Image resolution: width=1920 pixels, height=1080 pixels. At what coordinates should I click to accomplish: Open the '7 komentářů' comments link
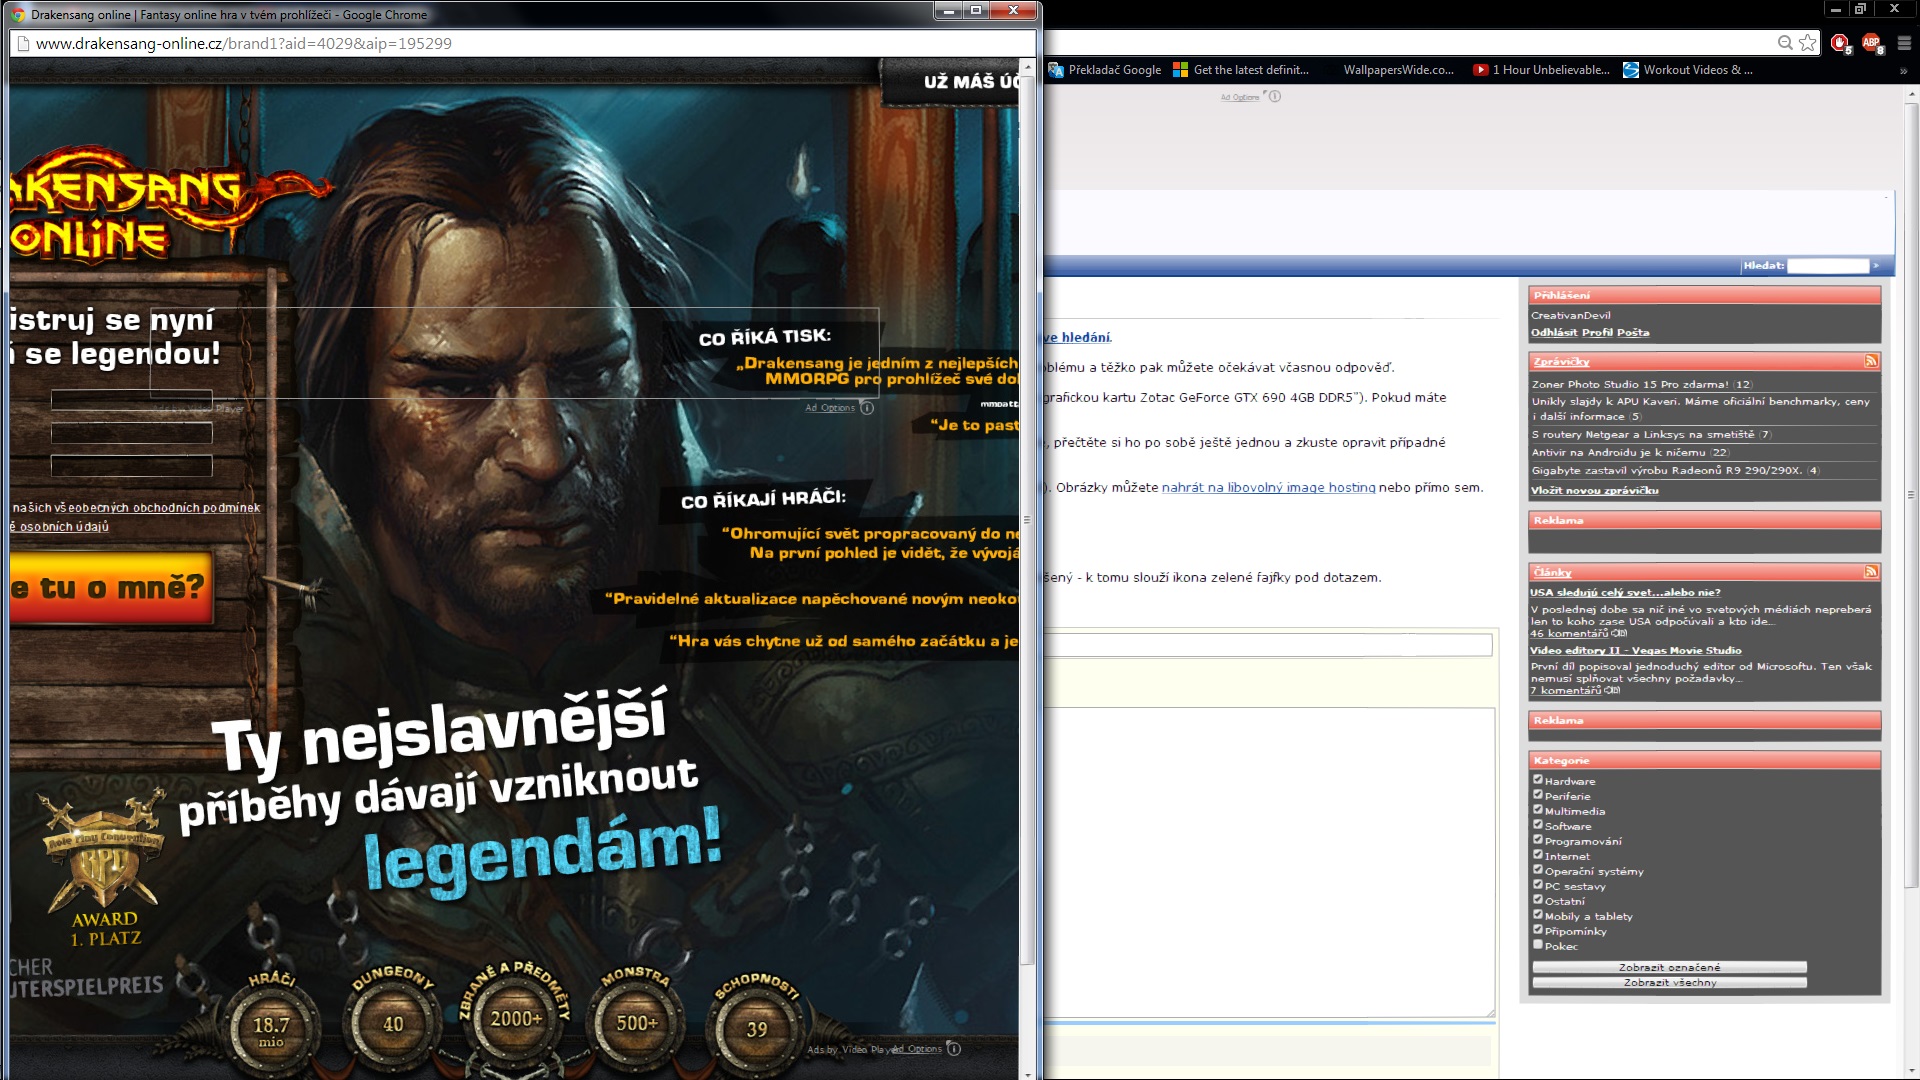click(x=1565, y=690)
